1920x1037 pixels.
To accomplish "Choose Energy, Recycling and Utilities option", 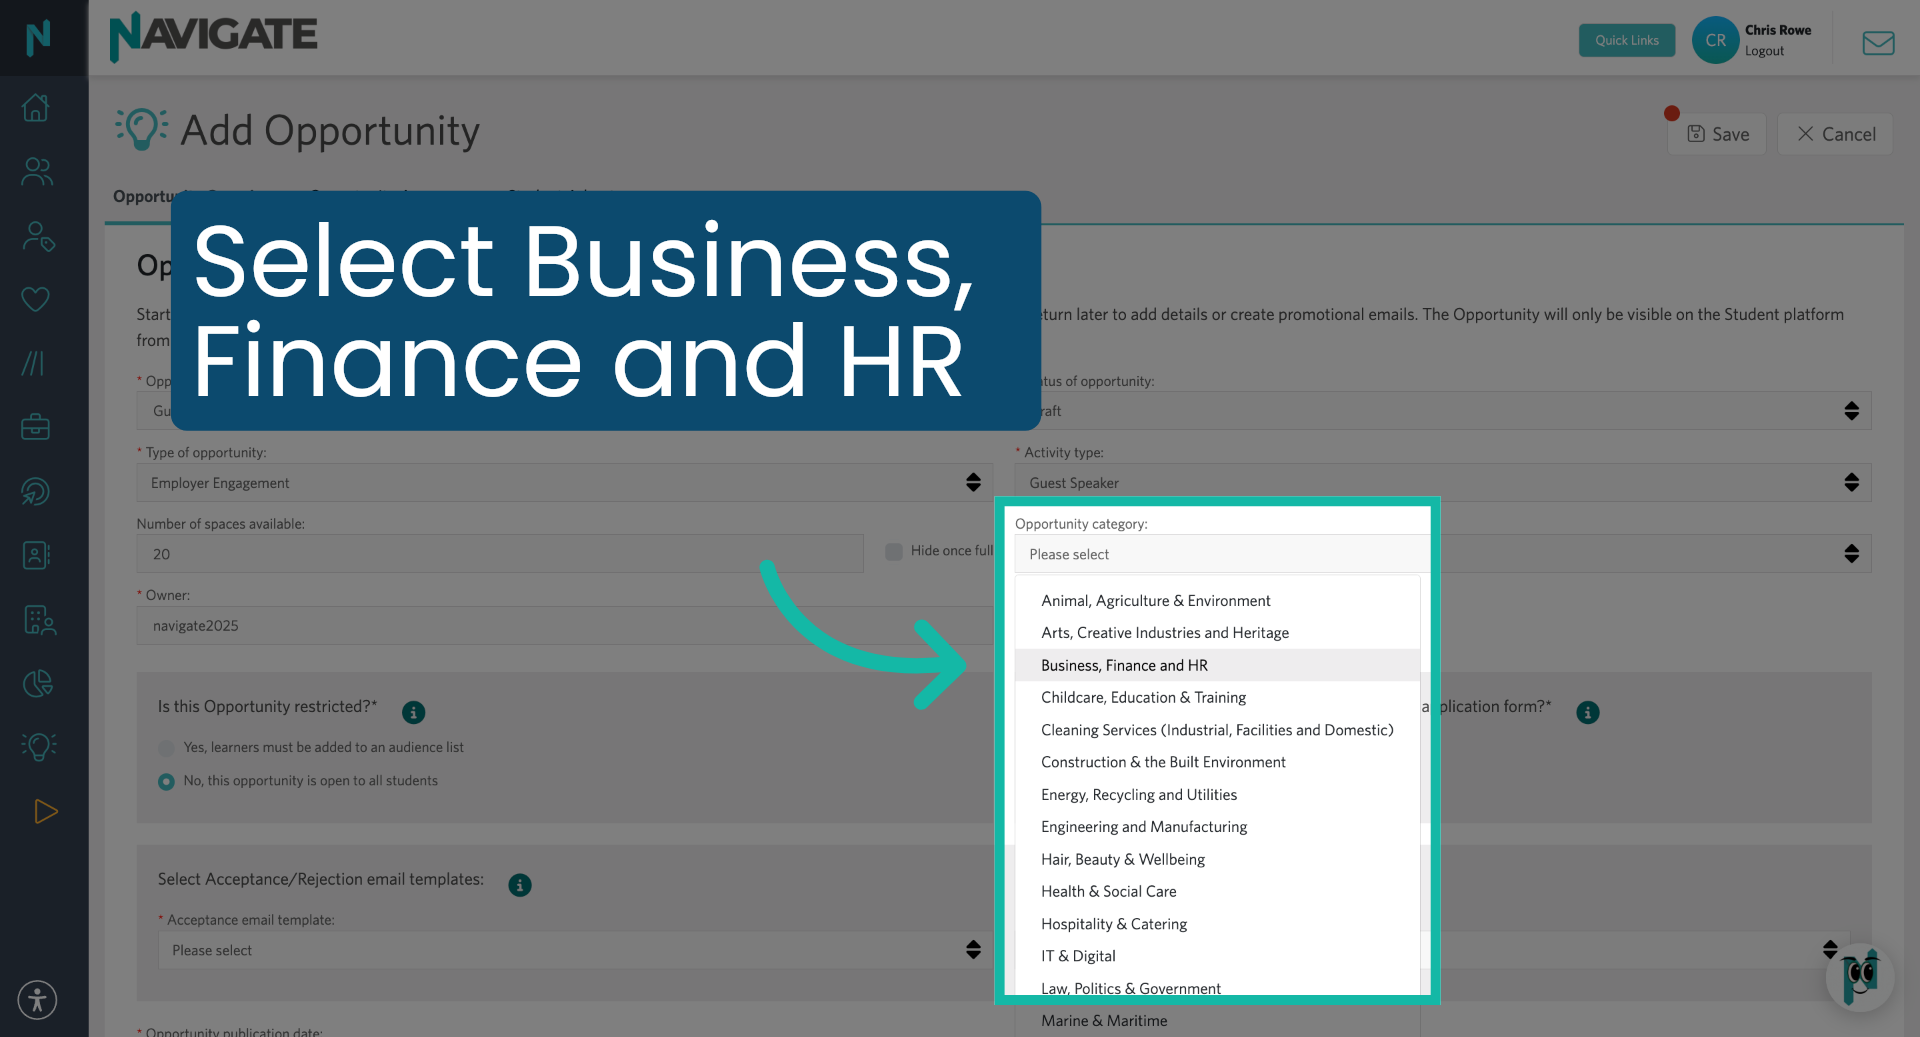I will 1217,795.
